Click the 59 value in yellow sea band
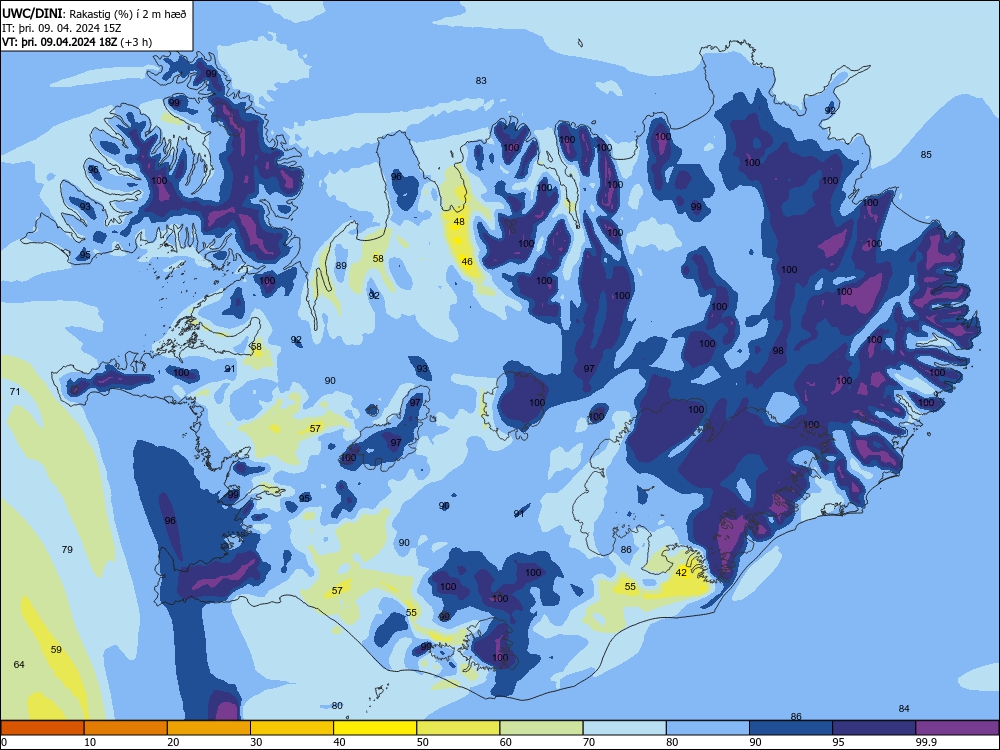 pos(56,649)
